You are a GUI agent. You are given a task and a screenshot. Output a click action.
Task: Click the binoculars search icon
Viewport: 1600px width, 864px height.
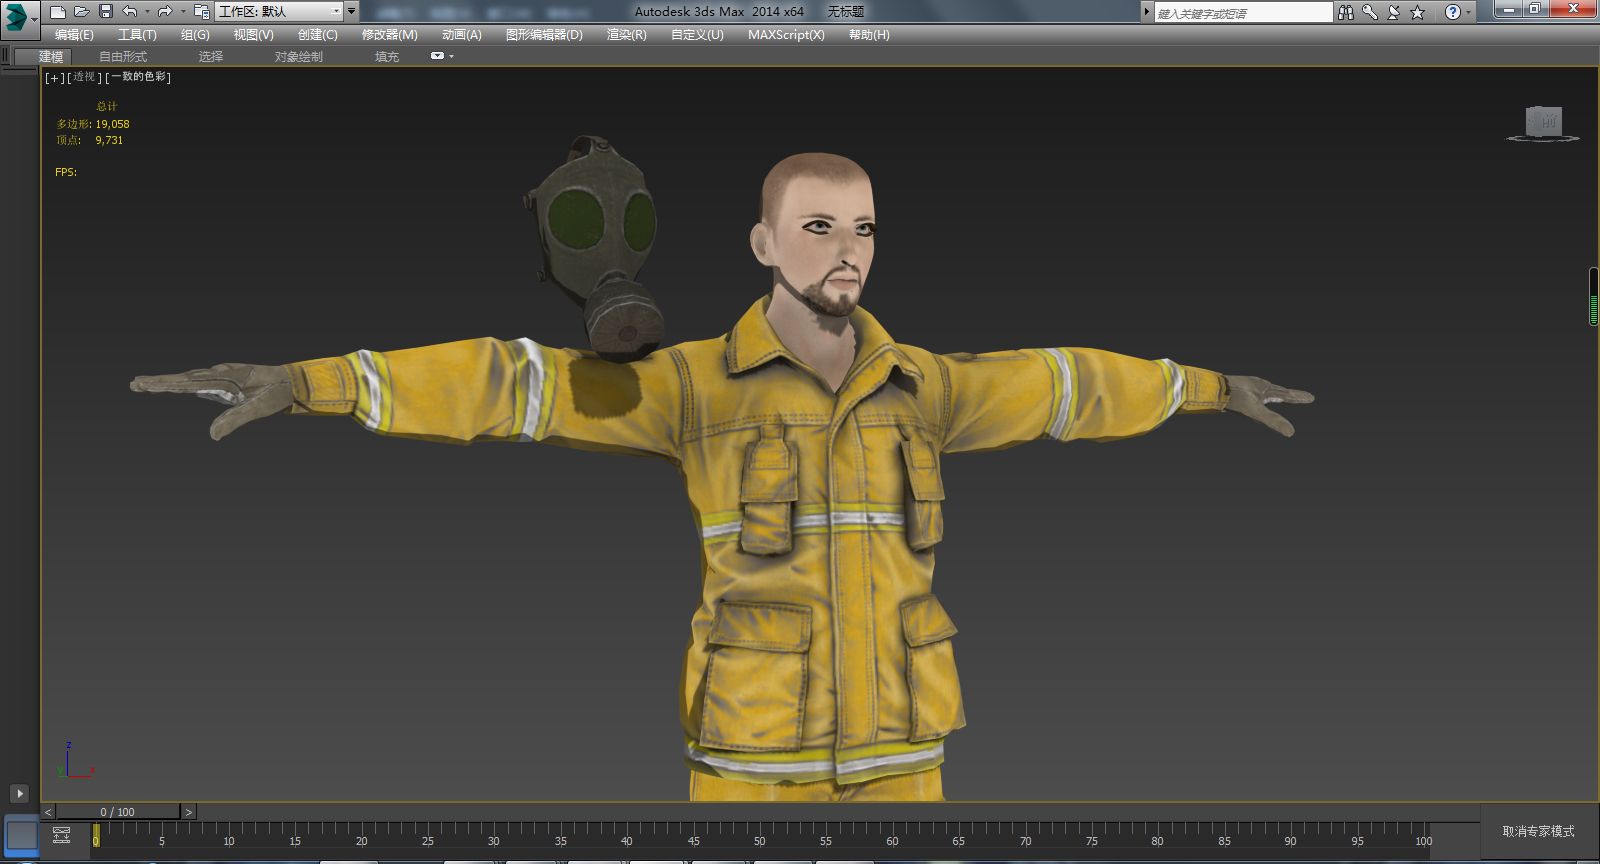[x=1346, y=12]
